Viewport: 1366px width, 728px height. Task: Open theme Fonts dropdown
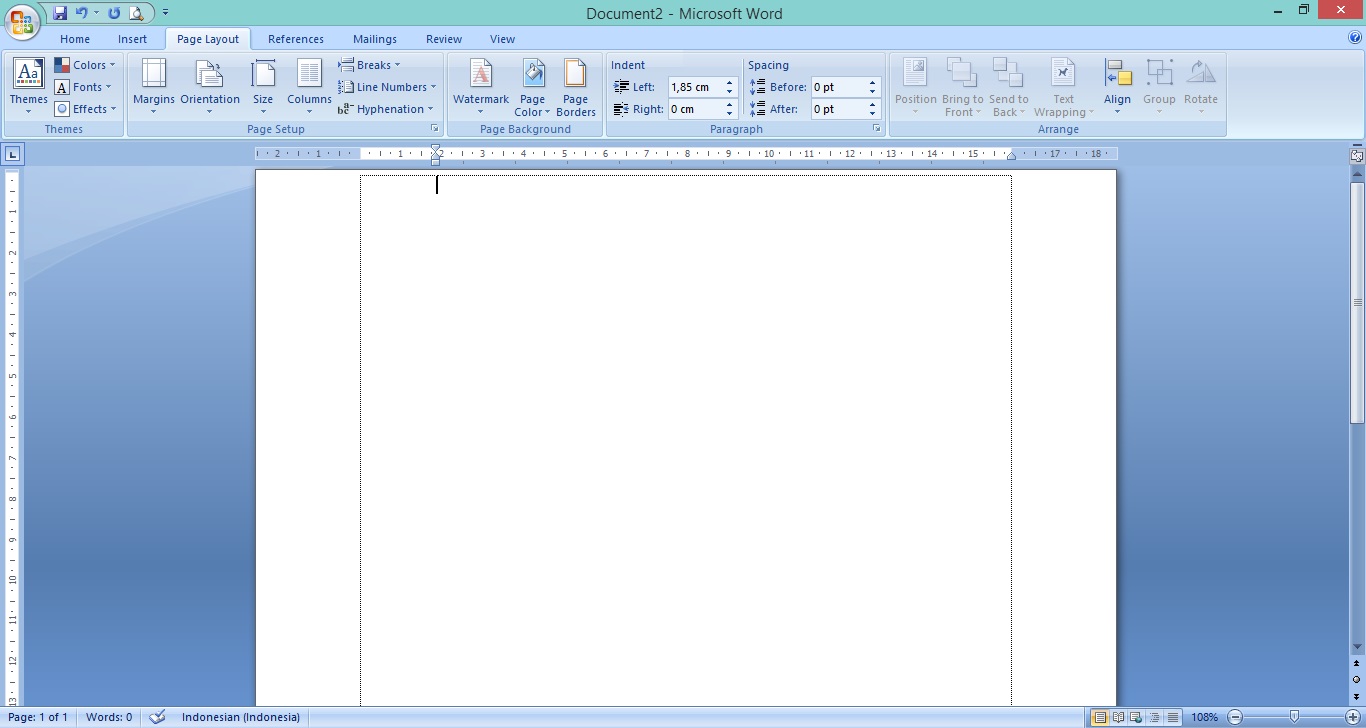[84, 87]
